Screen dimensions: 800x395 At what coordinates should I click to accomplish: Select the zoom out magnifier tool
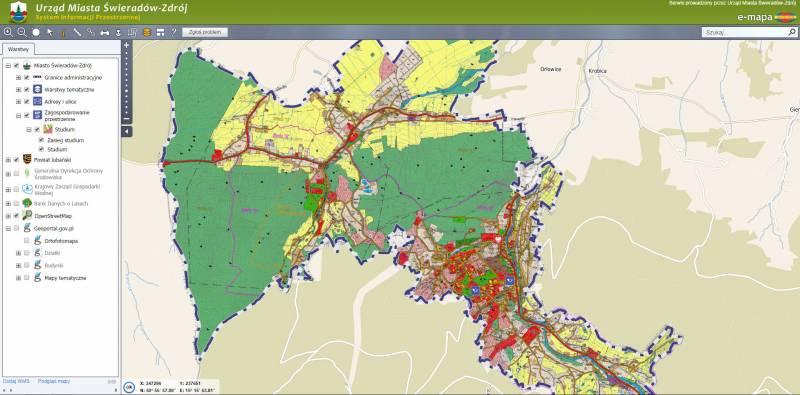(x=22, y=32)
